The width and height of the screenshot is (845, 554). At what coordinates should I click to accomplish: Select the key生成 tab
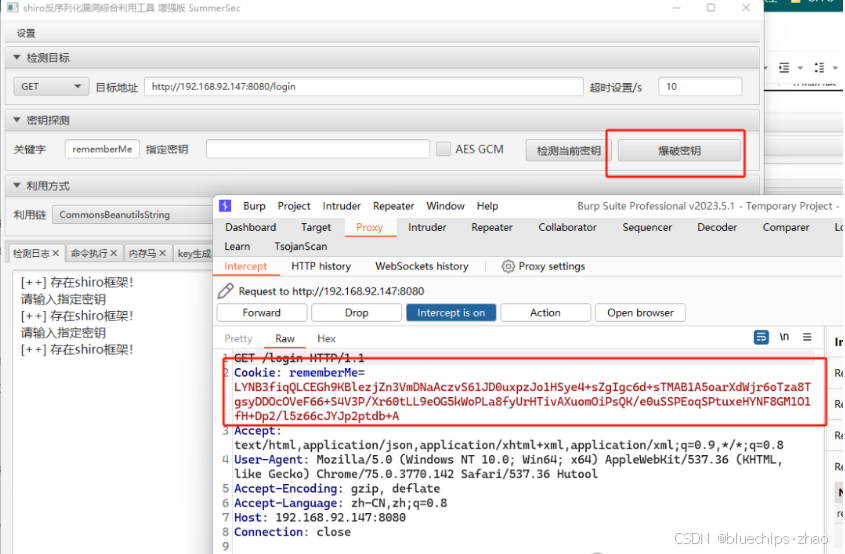point(194,253)
